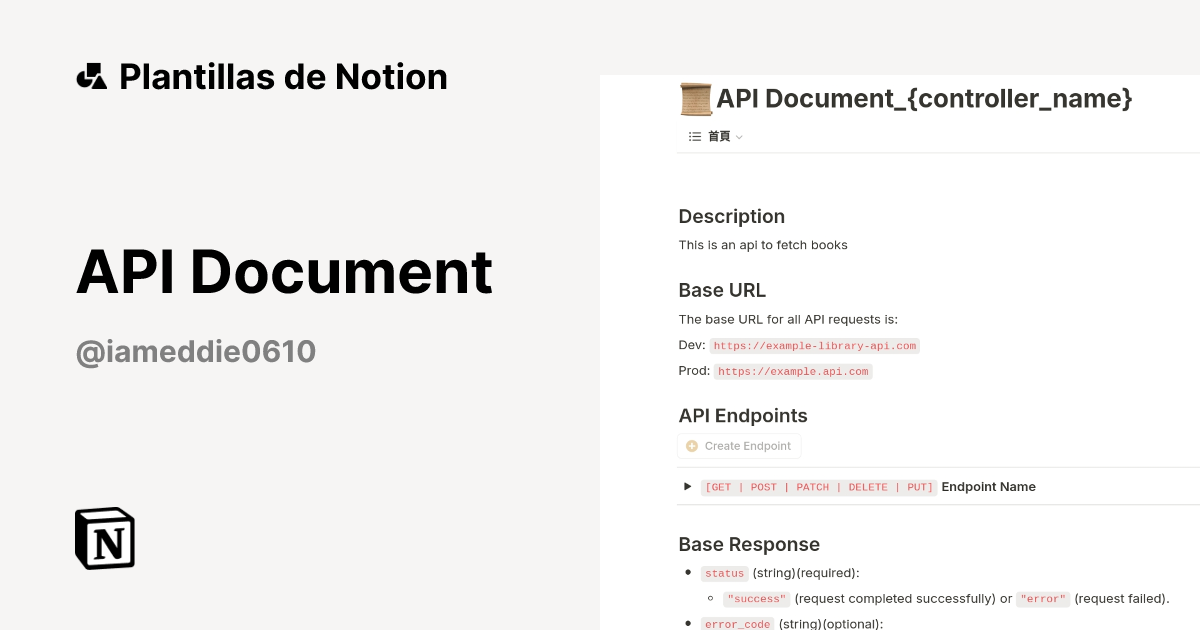
Task: Click the Prod URL https://example.api.com
Action: point(793,371)
